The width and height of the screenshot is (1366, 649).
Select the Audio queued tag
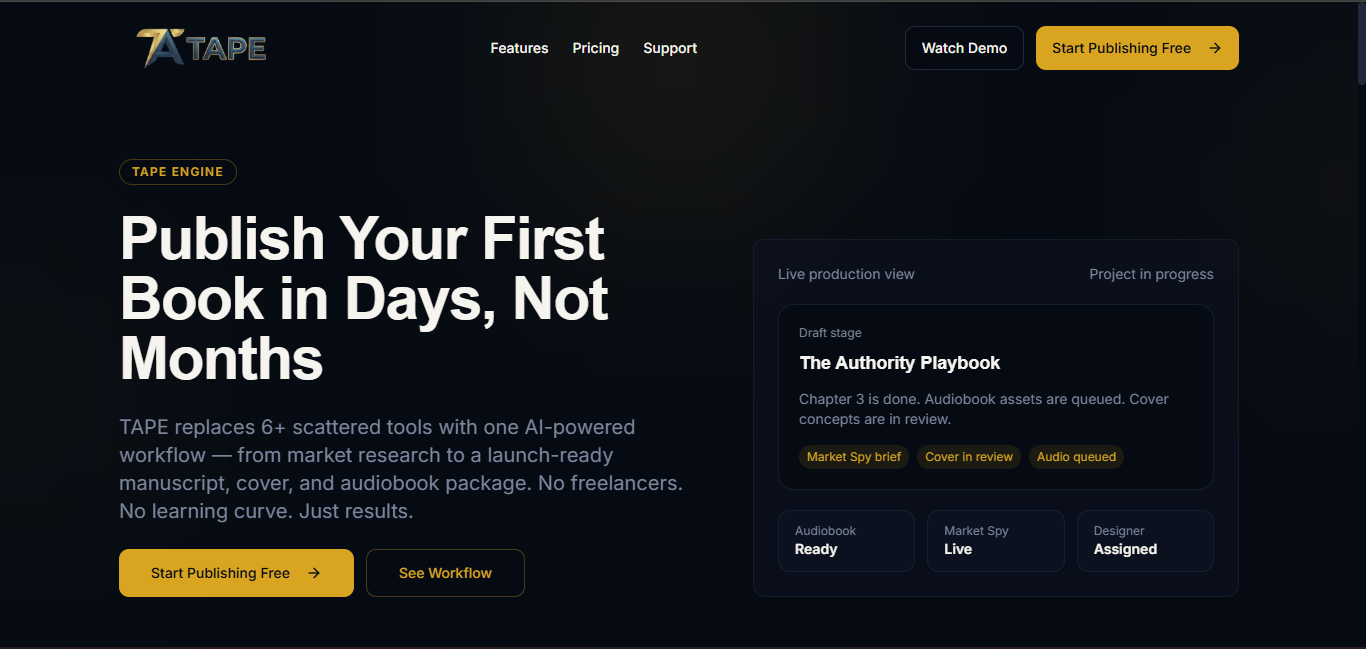1076,457
